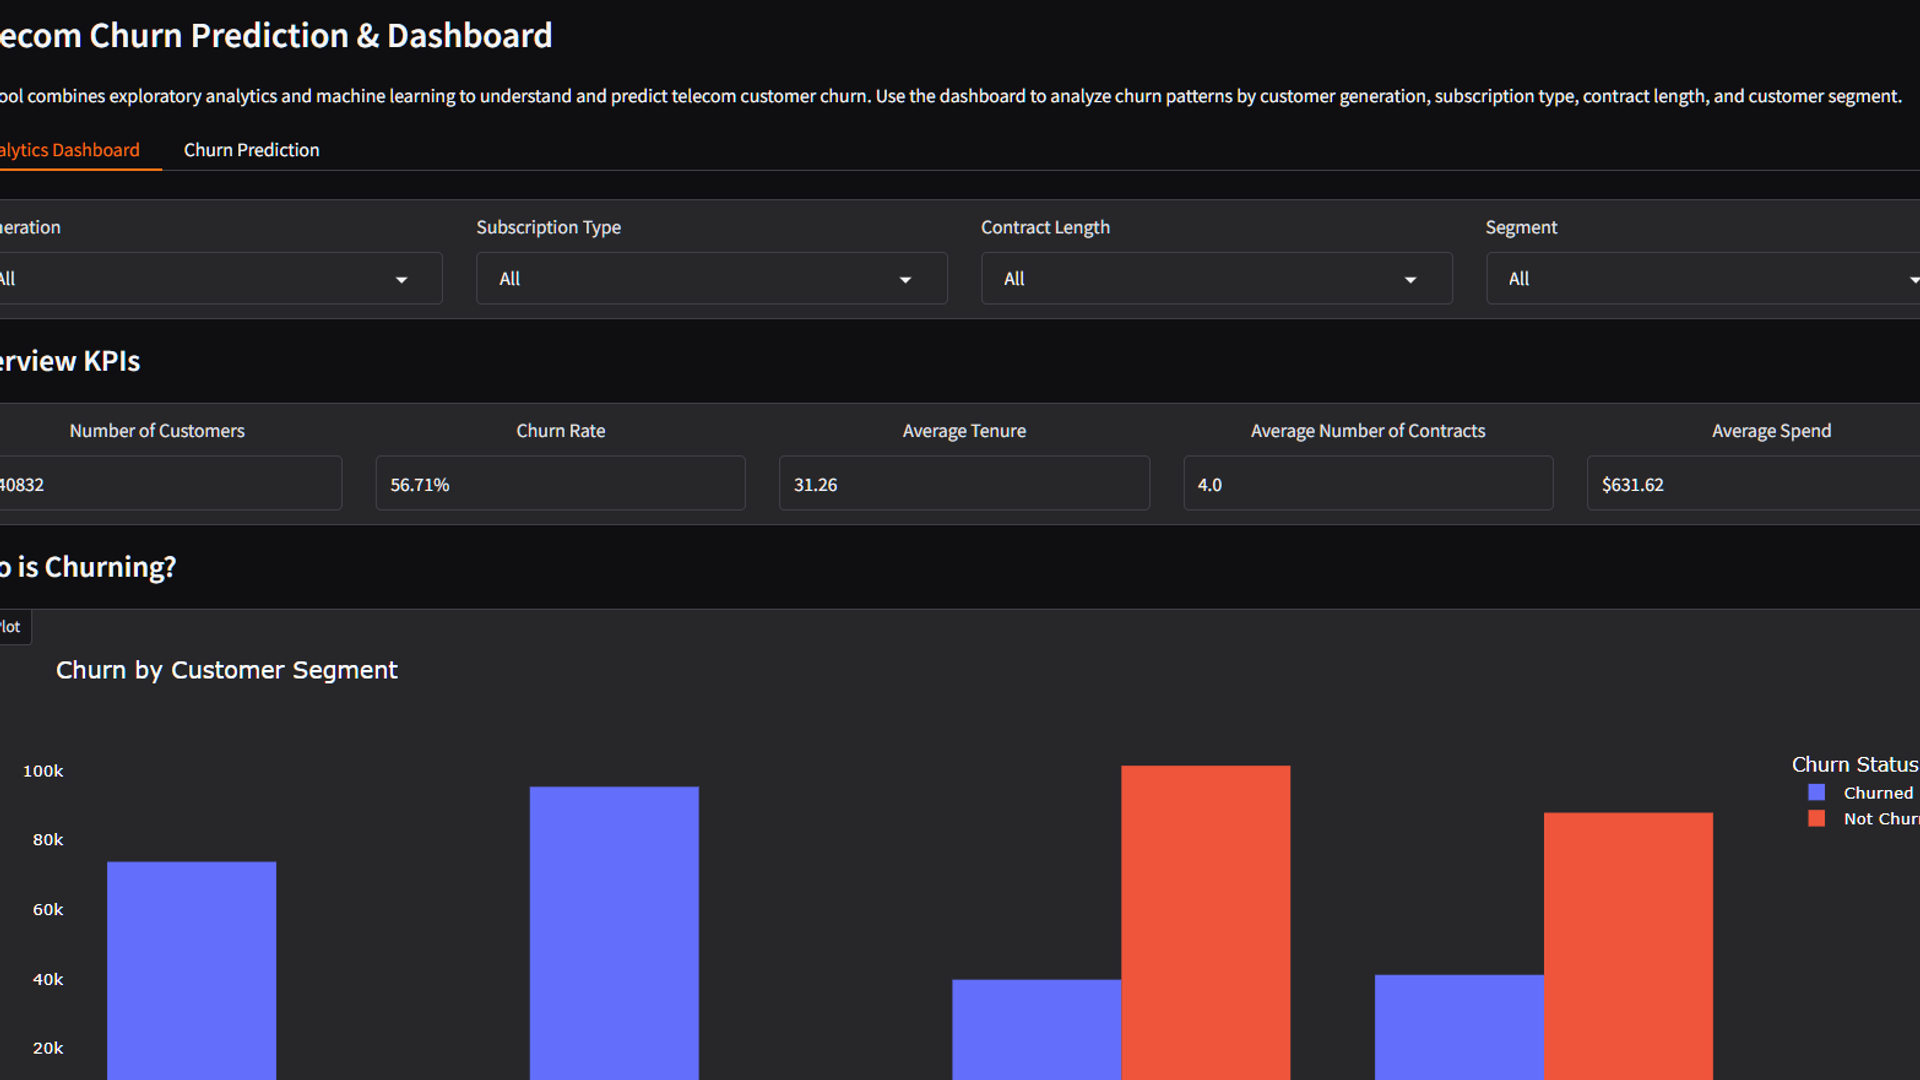Click the Plot label tab on chart
This screenshot has width=1920, height=1080.
click(x=14, y=627)
